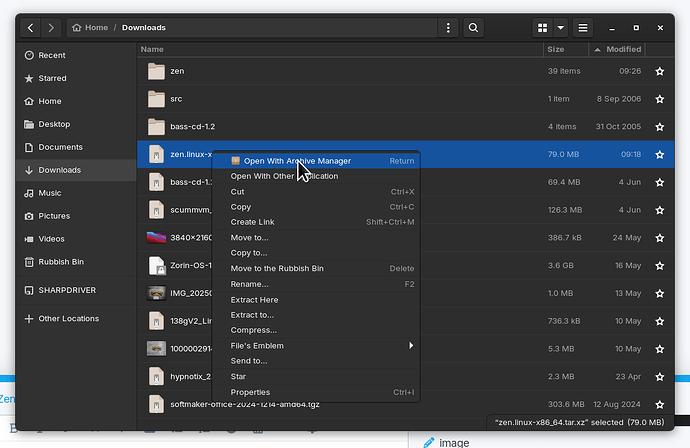
Task: Click Home in the path bar
Action: tap(90, 28)
